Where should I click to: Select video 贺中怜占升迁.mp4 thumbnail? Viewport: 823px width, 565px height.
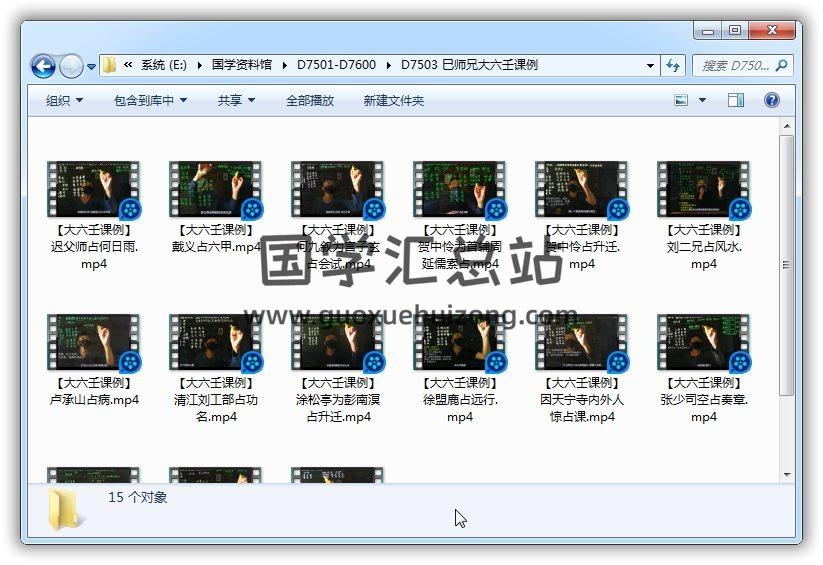(x=581, y=189)
